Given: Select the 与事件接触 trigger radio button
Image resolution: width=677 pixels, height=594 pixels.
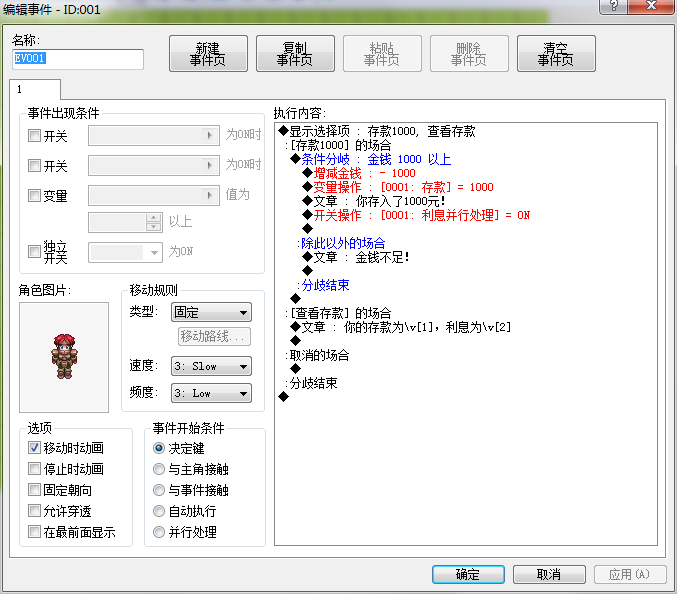Looking at the screenshot, I should (x=159, y=490).
